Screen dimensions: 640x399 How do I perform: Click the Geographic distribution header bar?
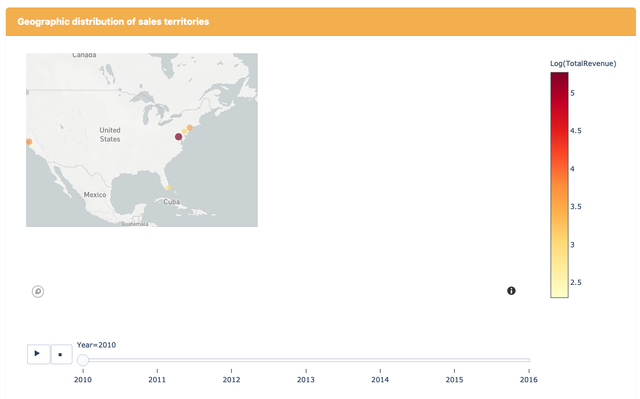point(321,22)
